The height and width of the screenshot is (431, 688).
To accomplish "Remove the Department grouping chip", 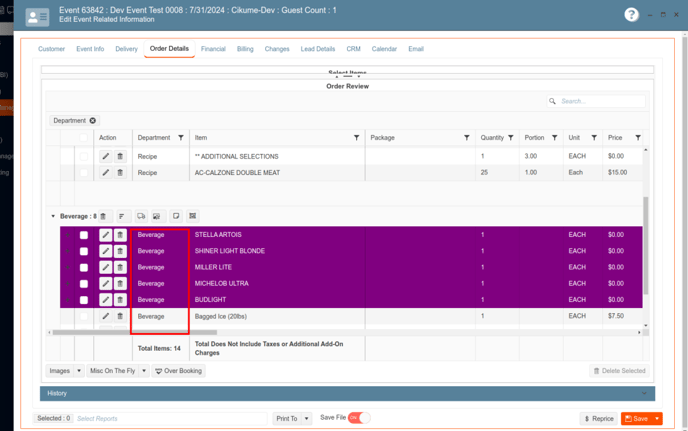I will click(93, 120).
